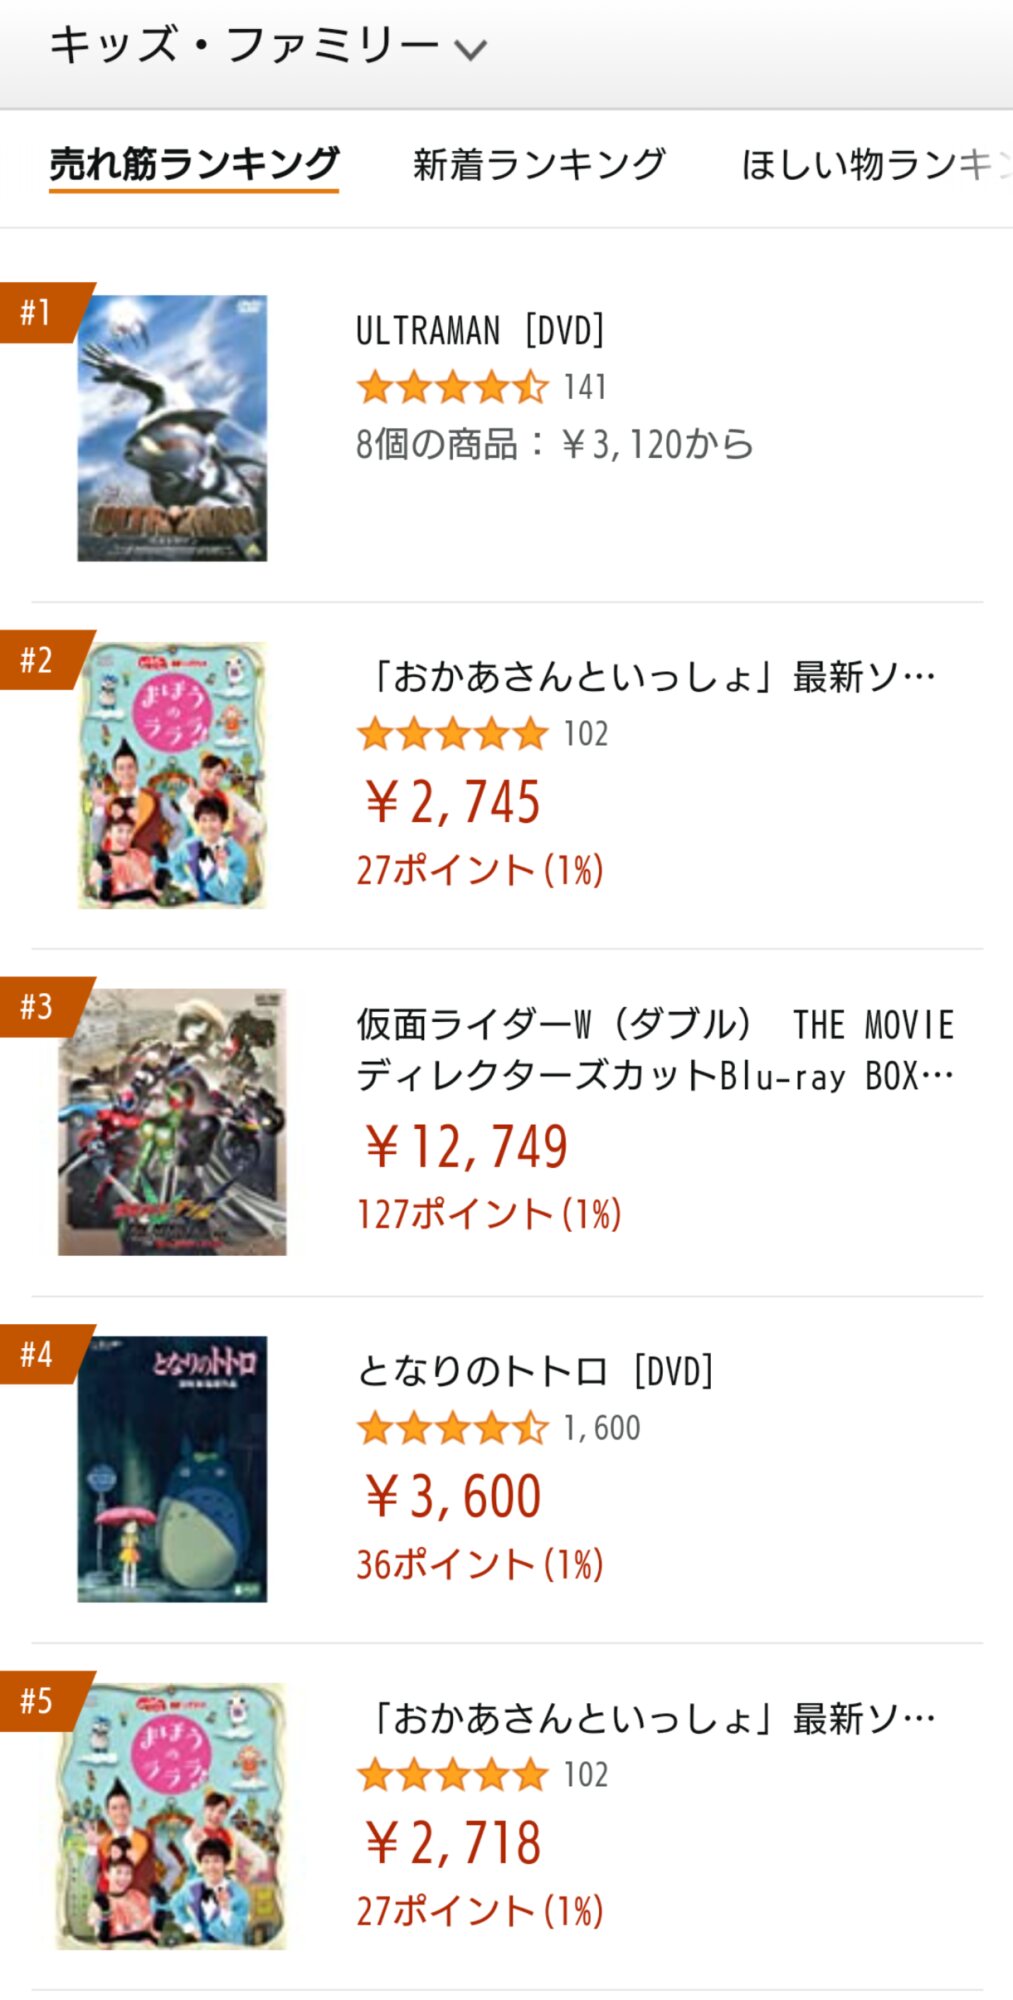Switch to the 新着ランキング tab
Screen dimensions: 1013x2000
click(x=539, y=164)
